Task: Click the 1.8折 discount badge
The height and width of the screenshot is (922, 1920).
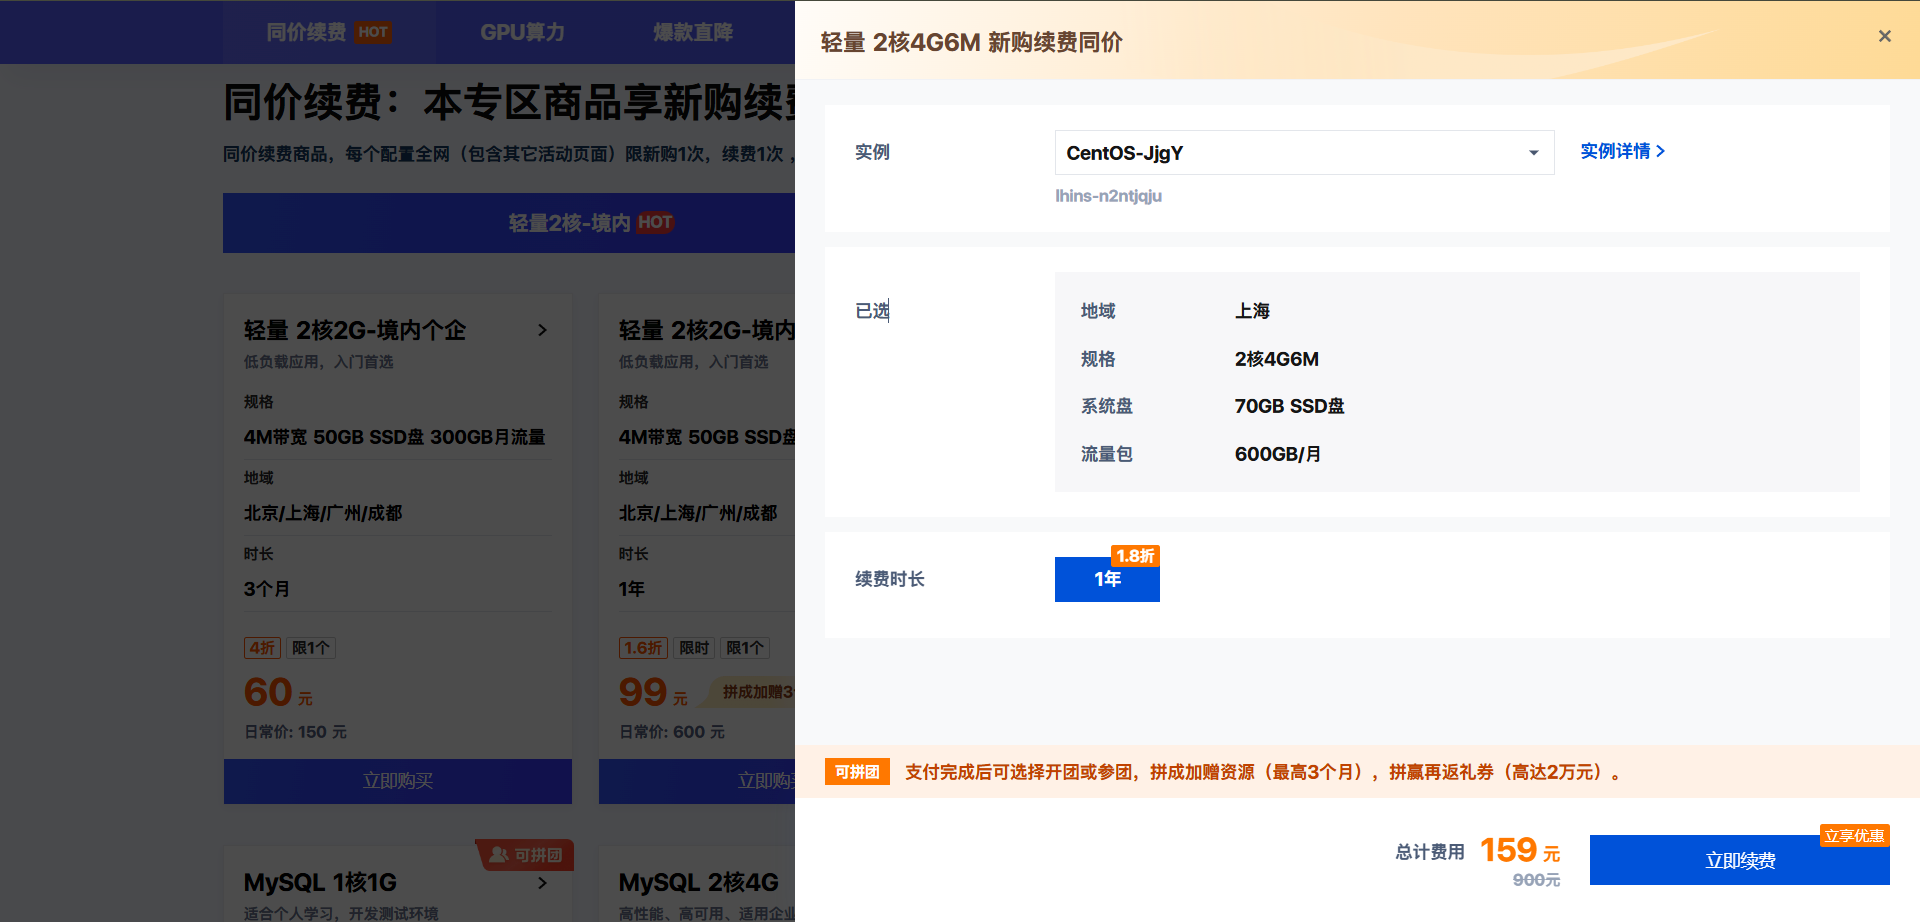Action: coord(1135,556)
